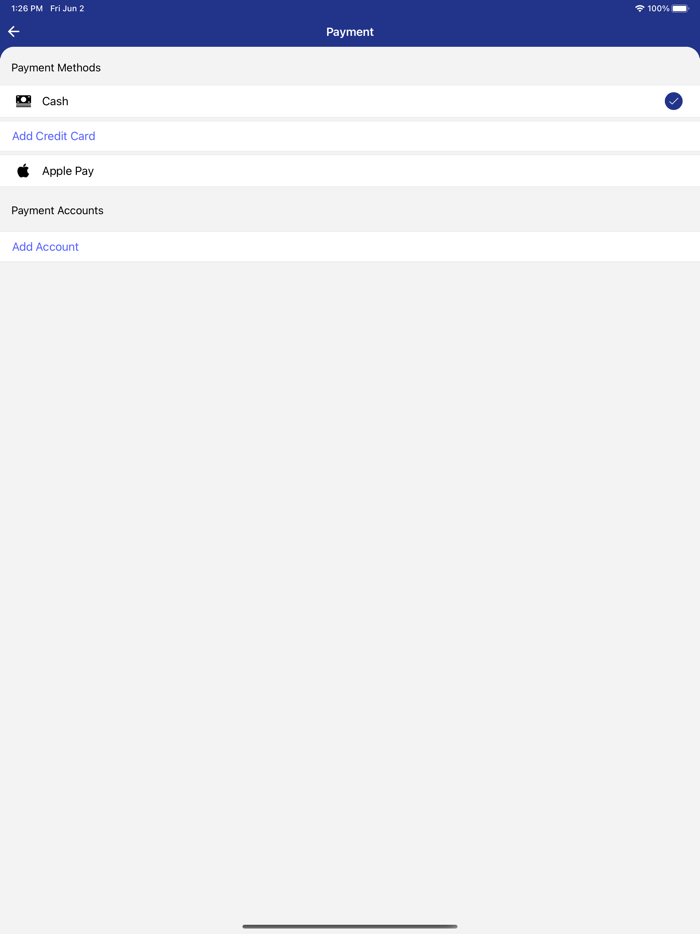Viewport: 700px width, 934px height.
Task: Select Cash as payment method
Action: [350, 101]
